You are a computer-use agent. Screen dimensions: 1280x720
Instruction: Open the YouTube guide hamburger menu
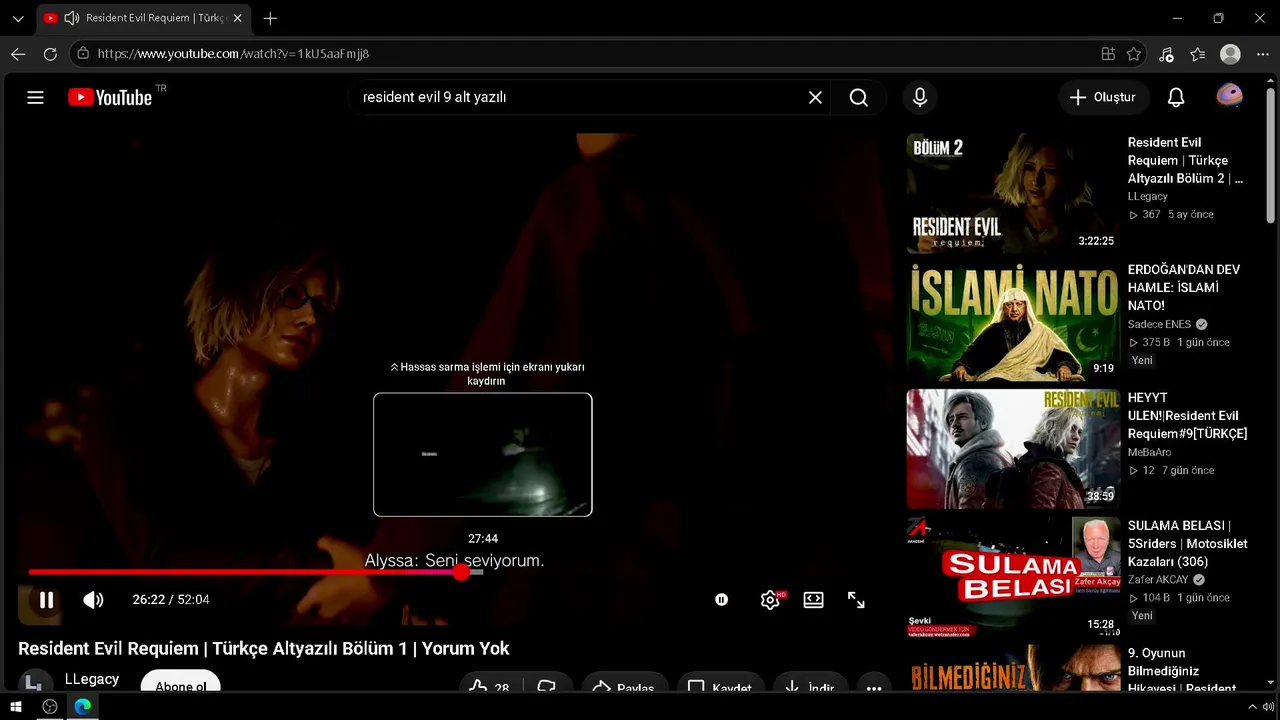pos(35,97)
